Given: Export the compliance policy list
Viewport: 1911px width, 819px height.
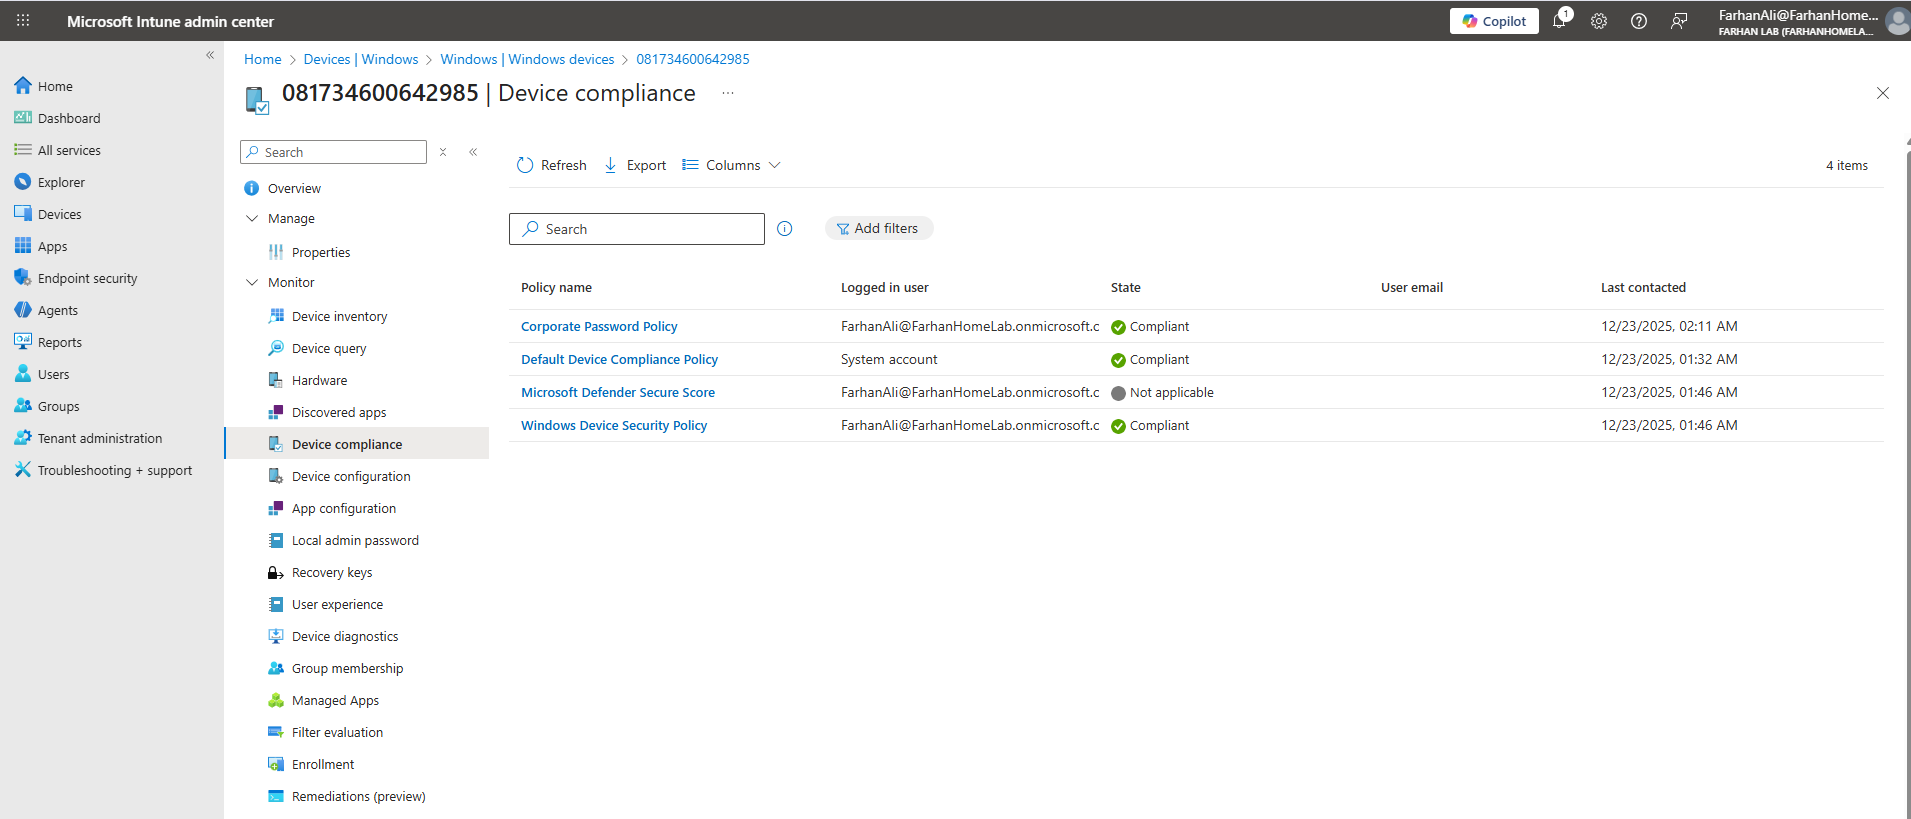Looking at the screenshot, I should click(x=635, y=165).
